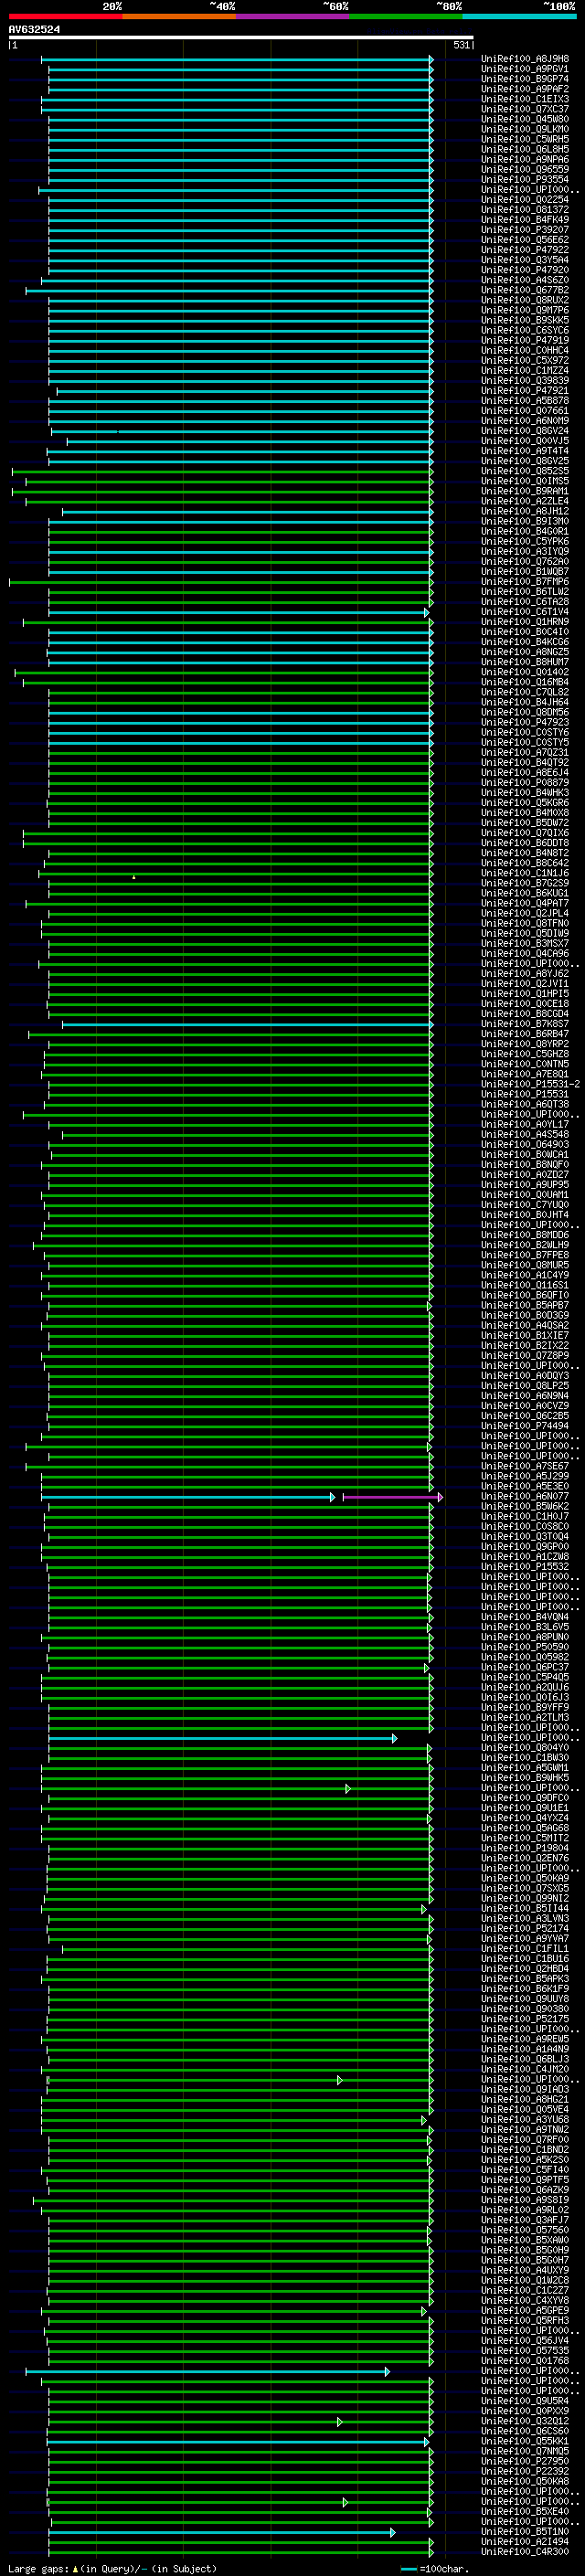Select the UniRef100_A4S6Z0 label
The image size is (585, 2576).
(525, 280)
